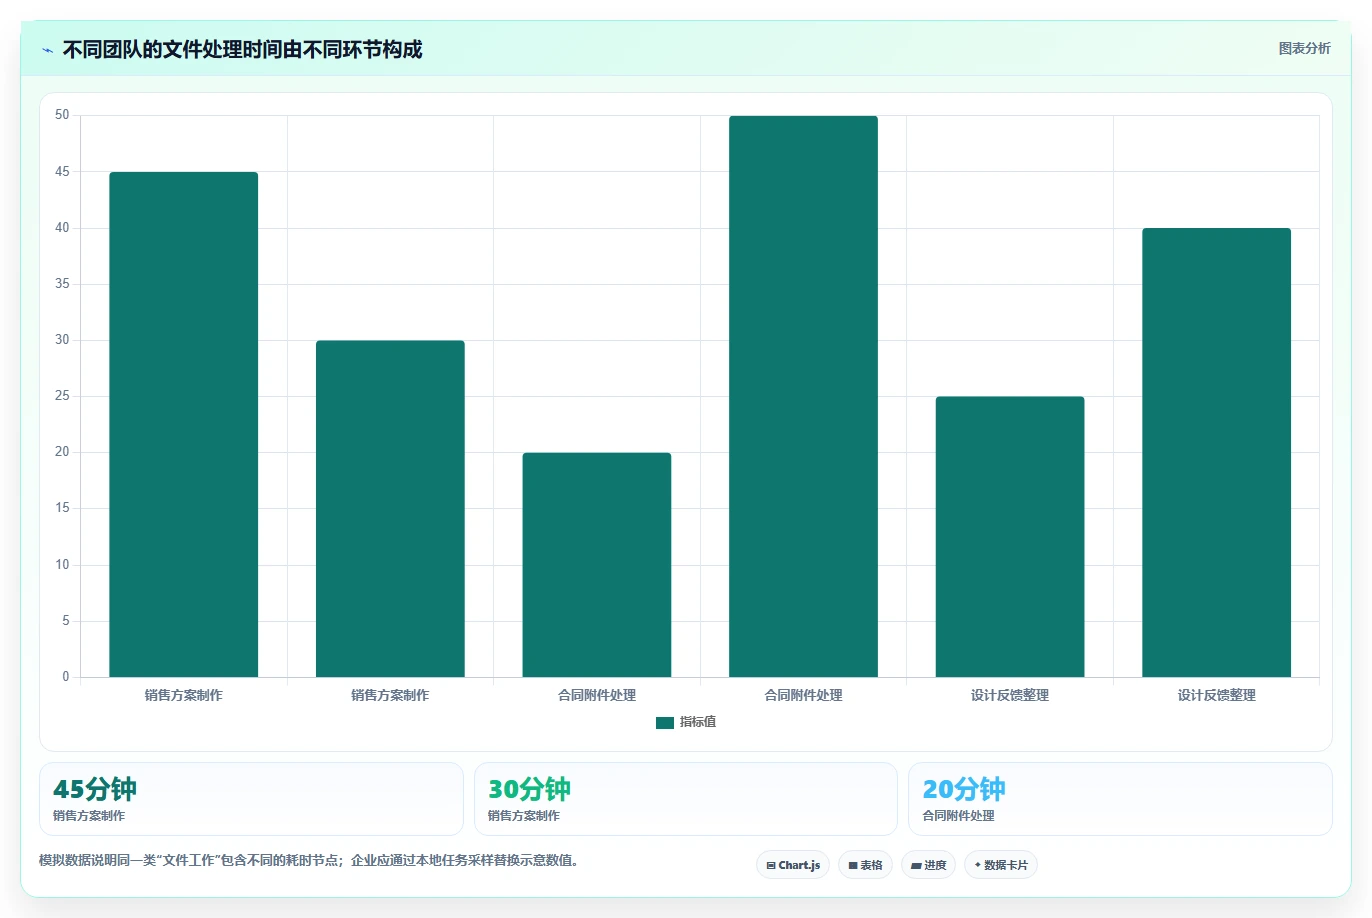
Task: Click the 合同附件处理 label under the 50-value bar
Action: pyautogui.click(x=803, y=695)
